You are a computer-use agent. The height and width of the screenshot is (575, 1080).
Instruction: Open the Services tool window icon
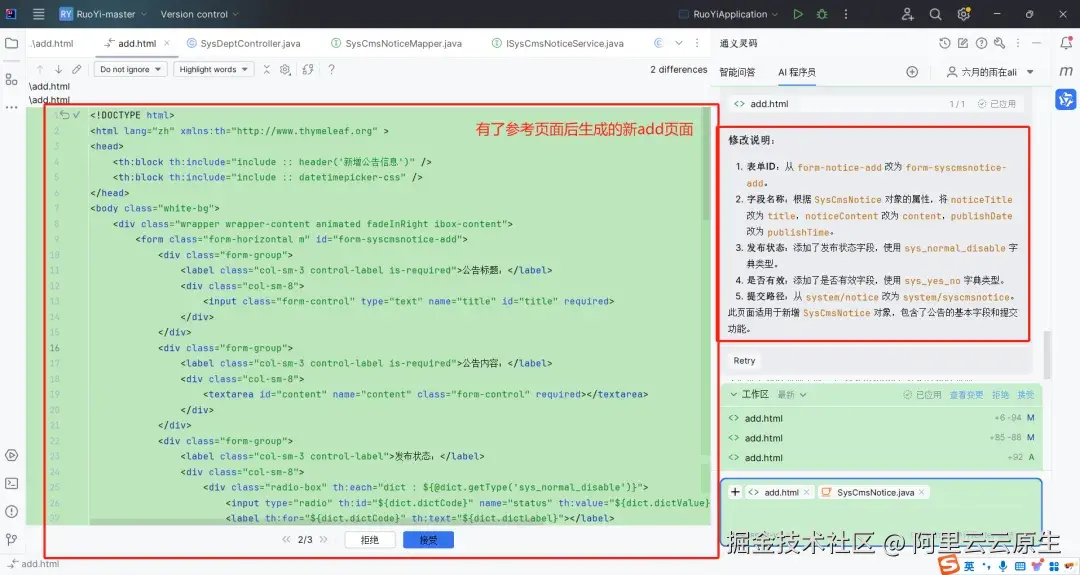tap(12, 455)
